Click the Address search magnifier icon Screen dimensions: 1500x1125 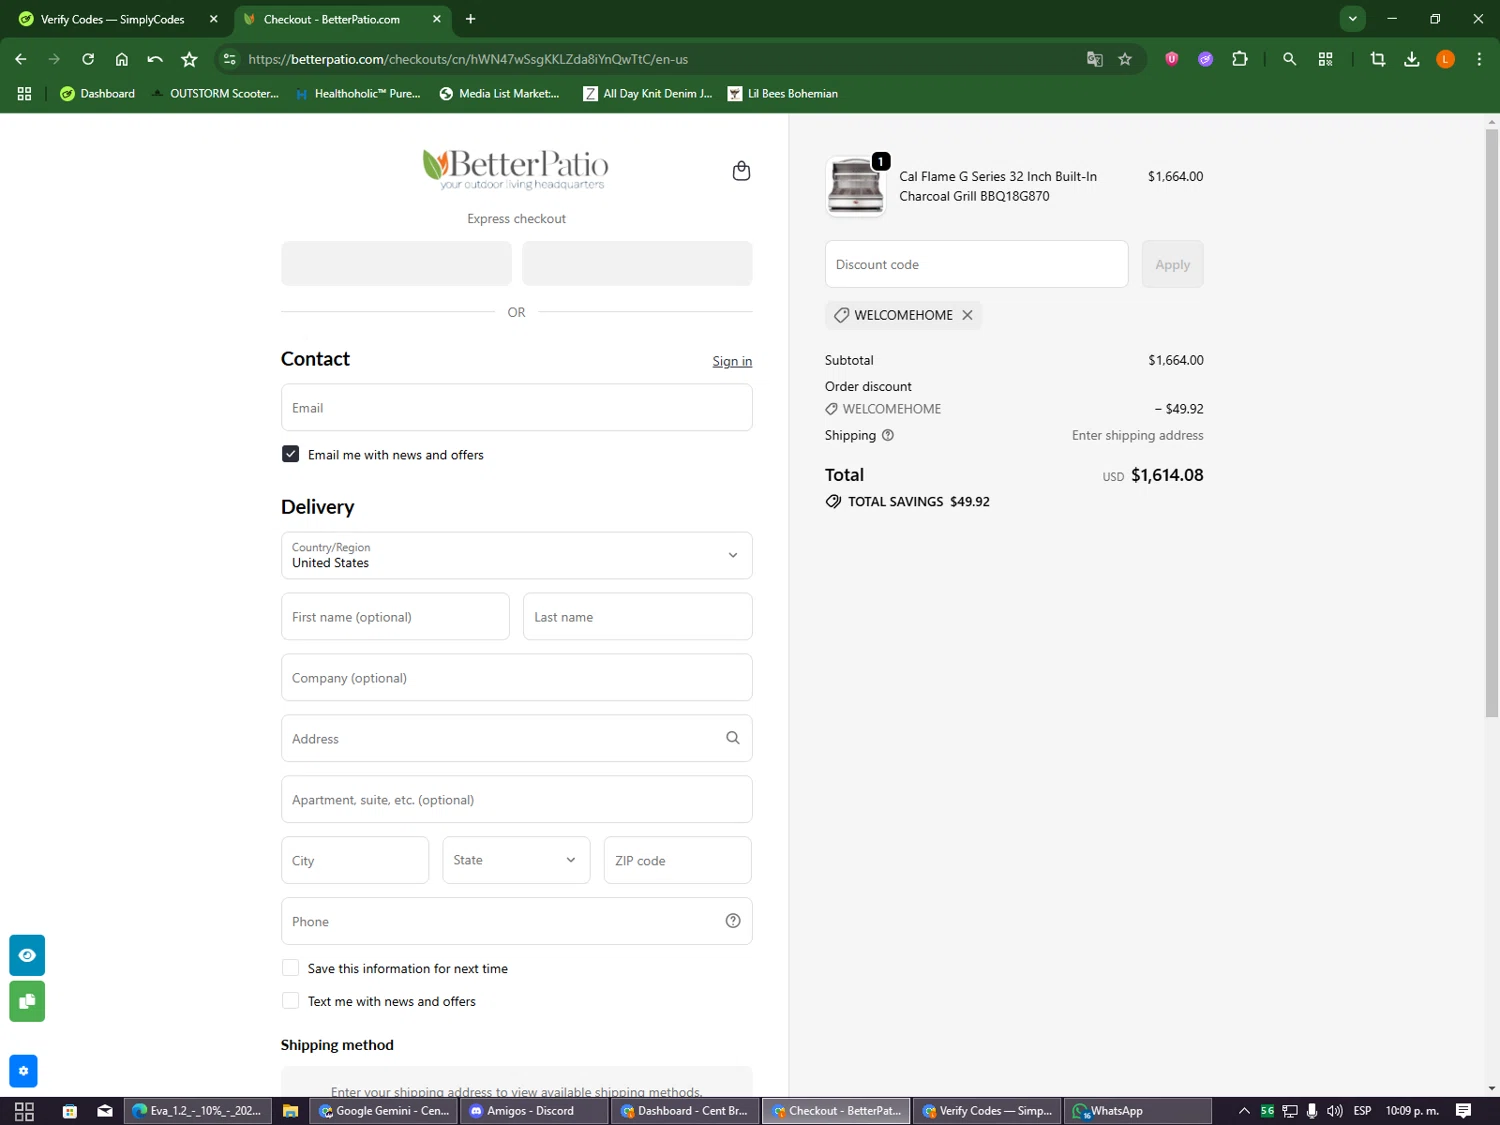(733, 738)
